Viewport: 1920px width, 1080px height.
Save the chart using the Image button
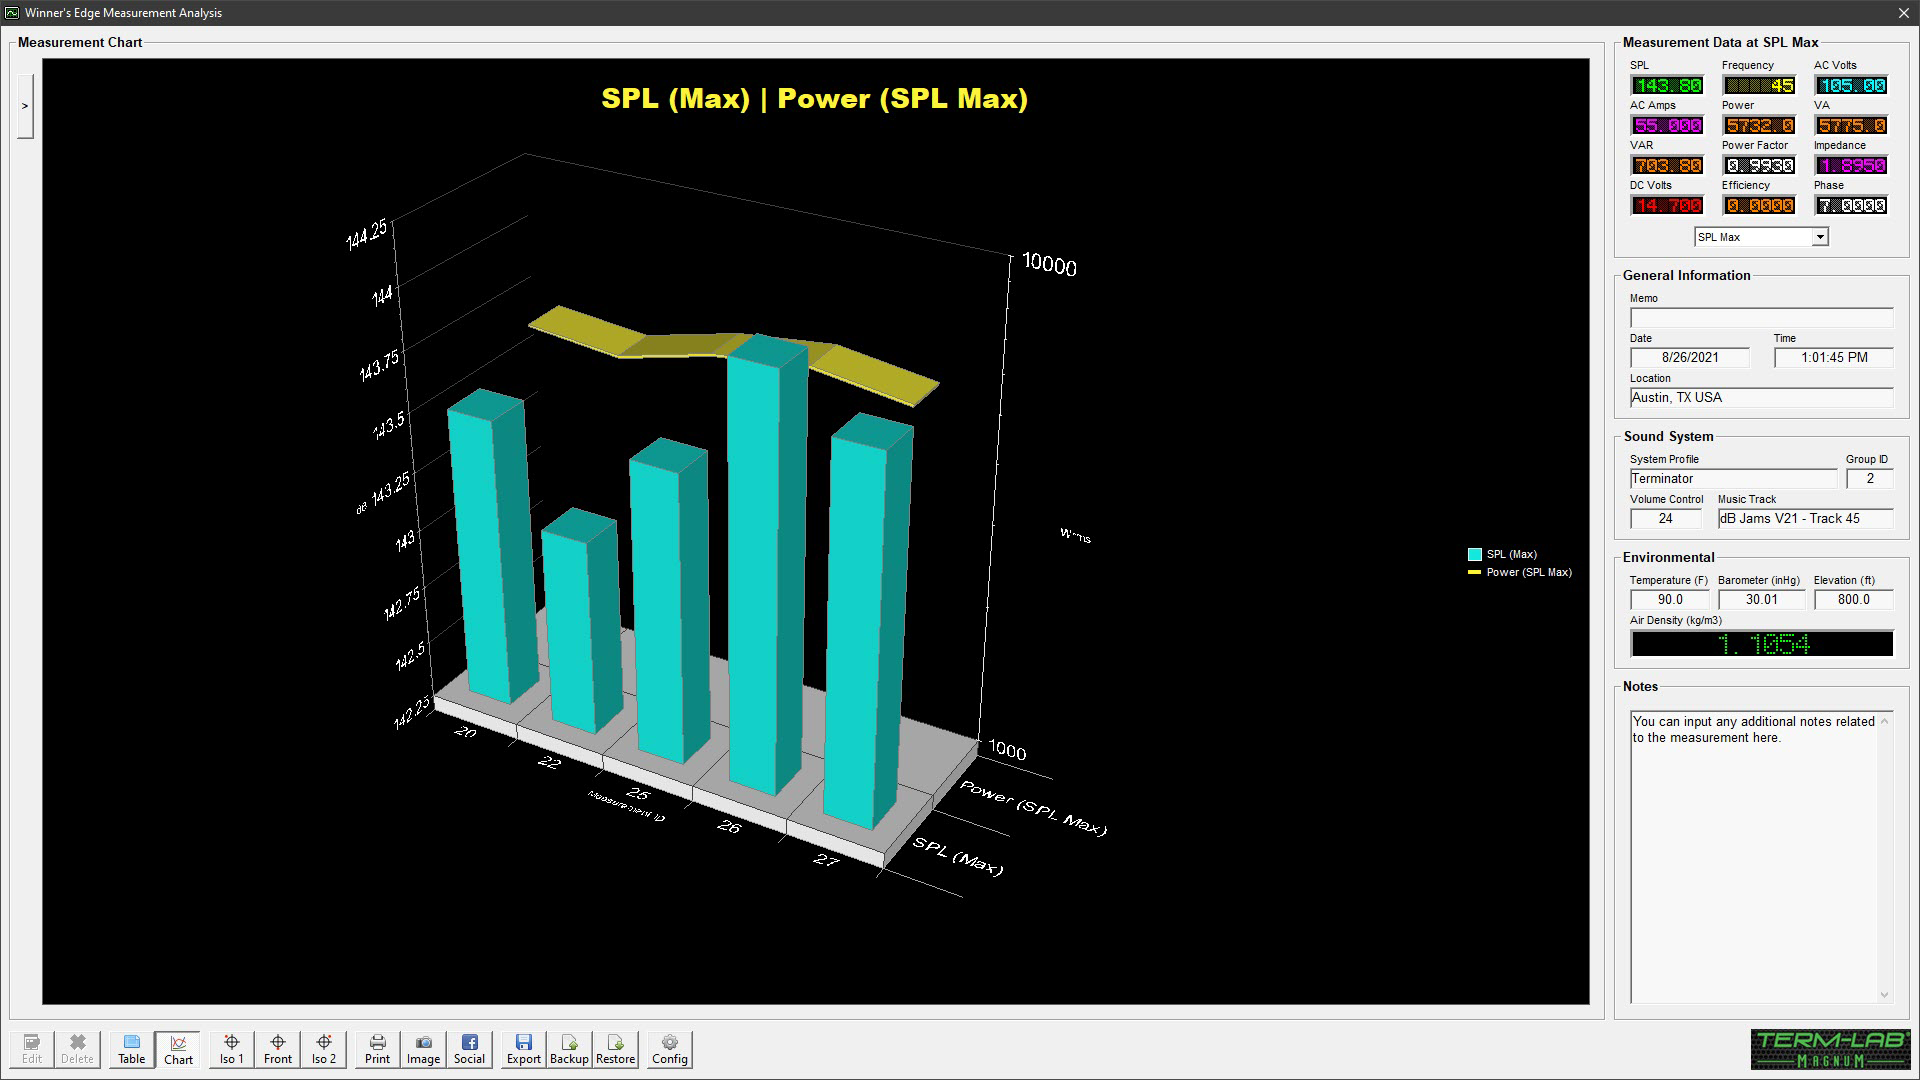click(423, 1049)
